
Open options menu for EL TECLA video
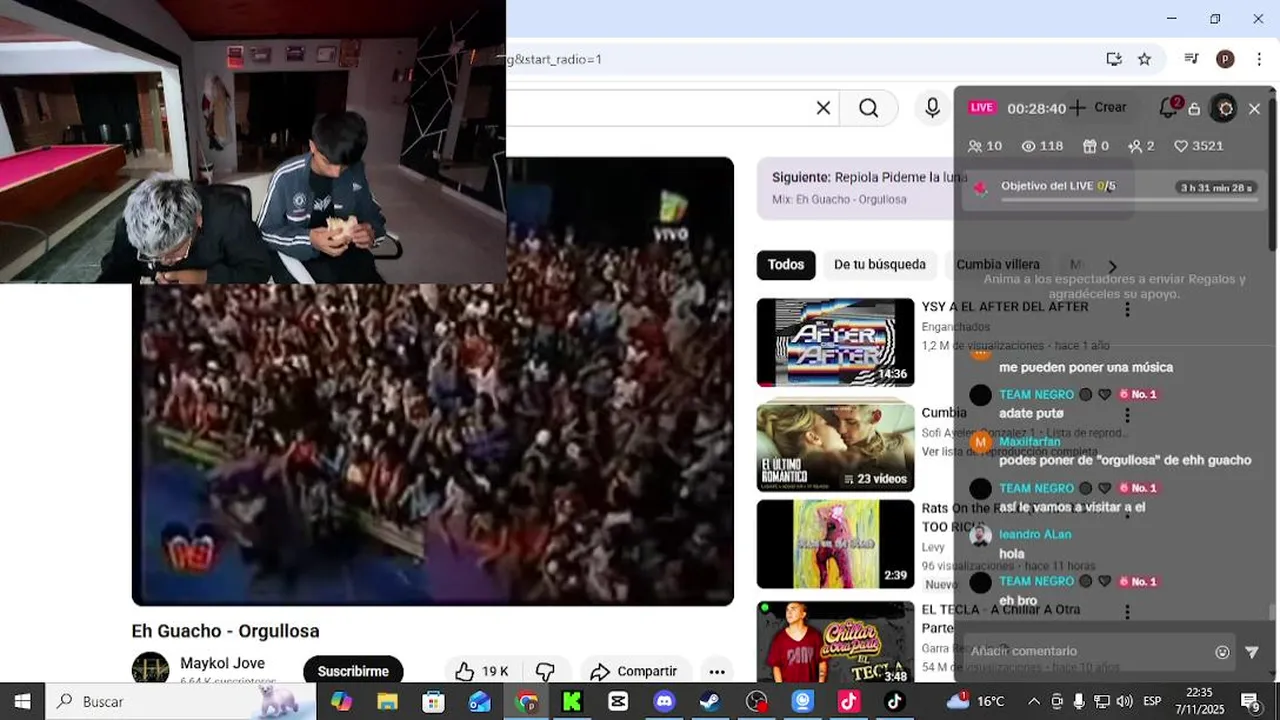click(1127, 612)
